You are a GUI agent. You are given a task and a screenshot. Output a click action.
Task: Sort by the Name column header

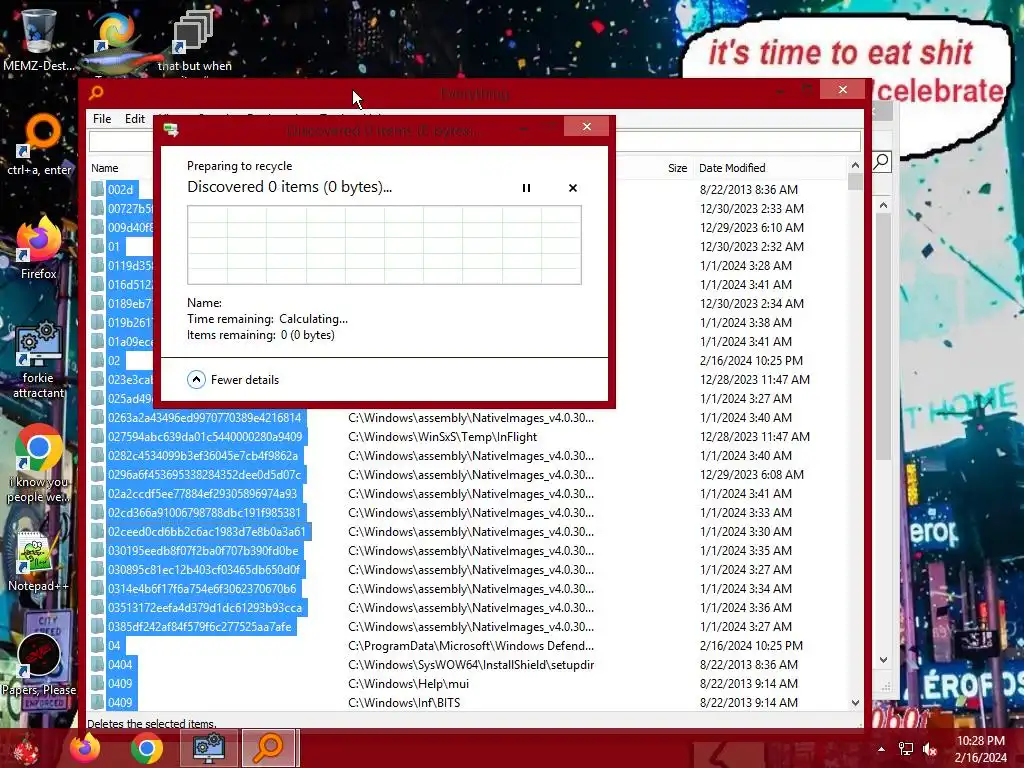[x=104, y=168]
